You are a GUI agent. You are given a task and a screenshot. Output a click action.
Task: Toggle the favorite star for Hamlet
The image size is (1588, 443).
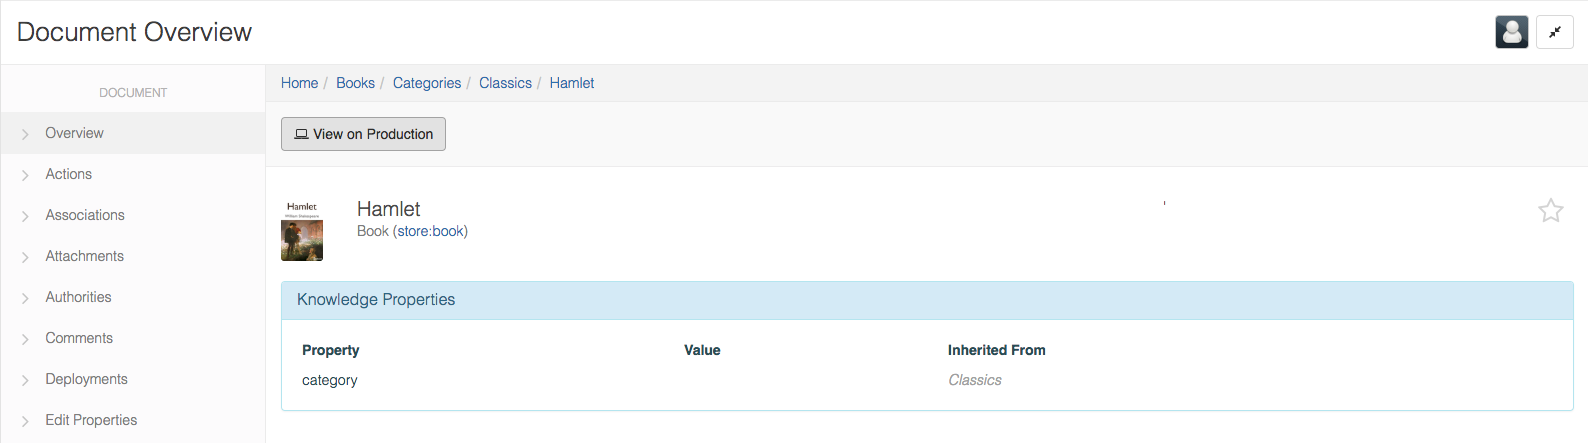1550,210
